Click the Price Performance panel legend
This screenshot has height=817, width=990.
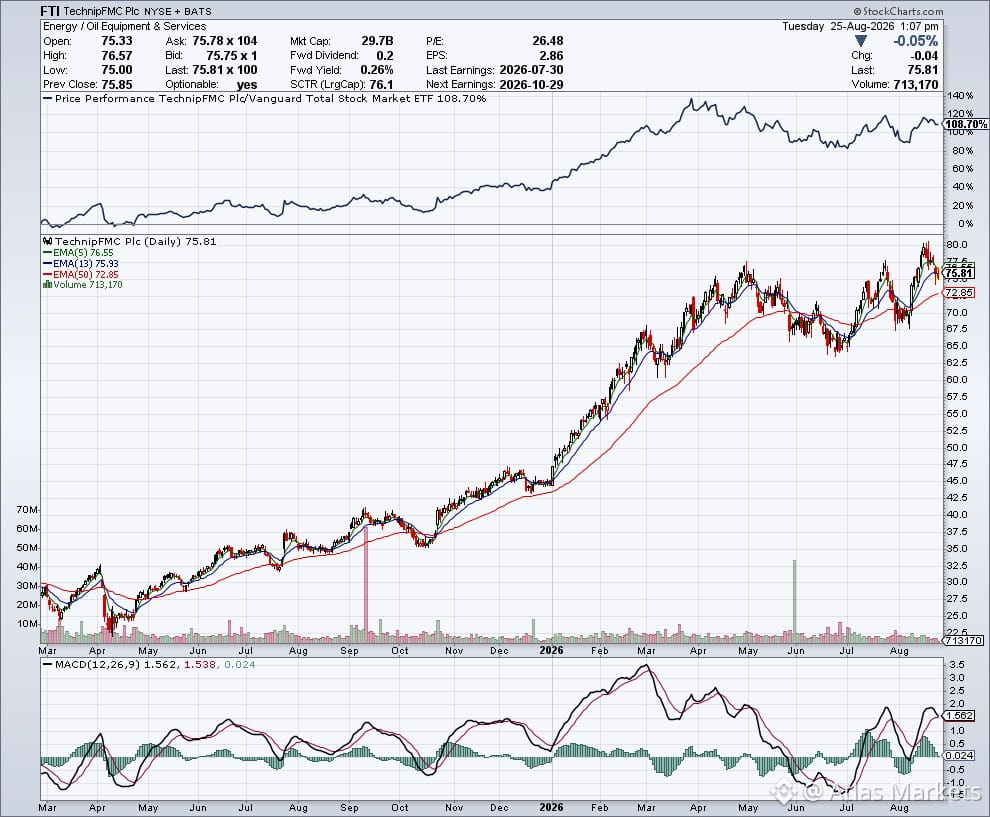265,99
